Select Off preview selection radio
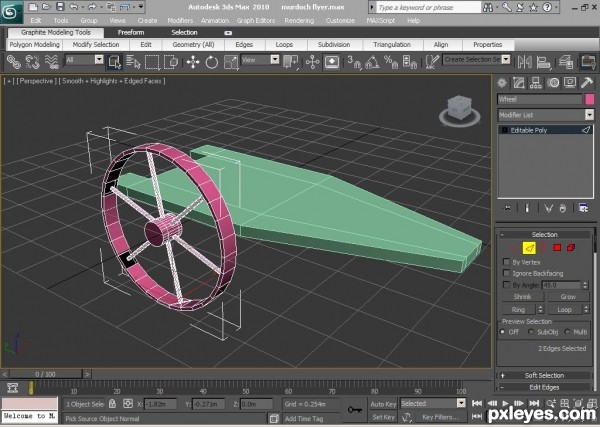 (502, 332)
